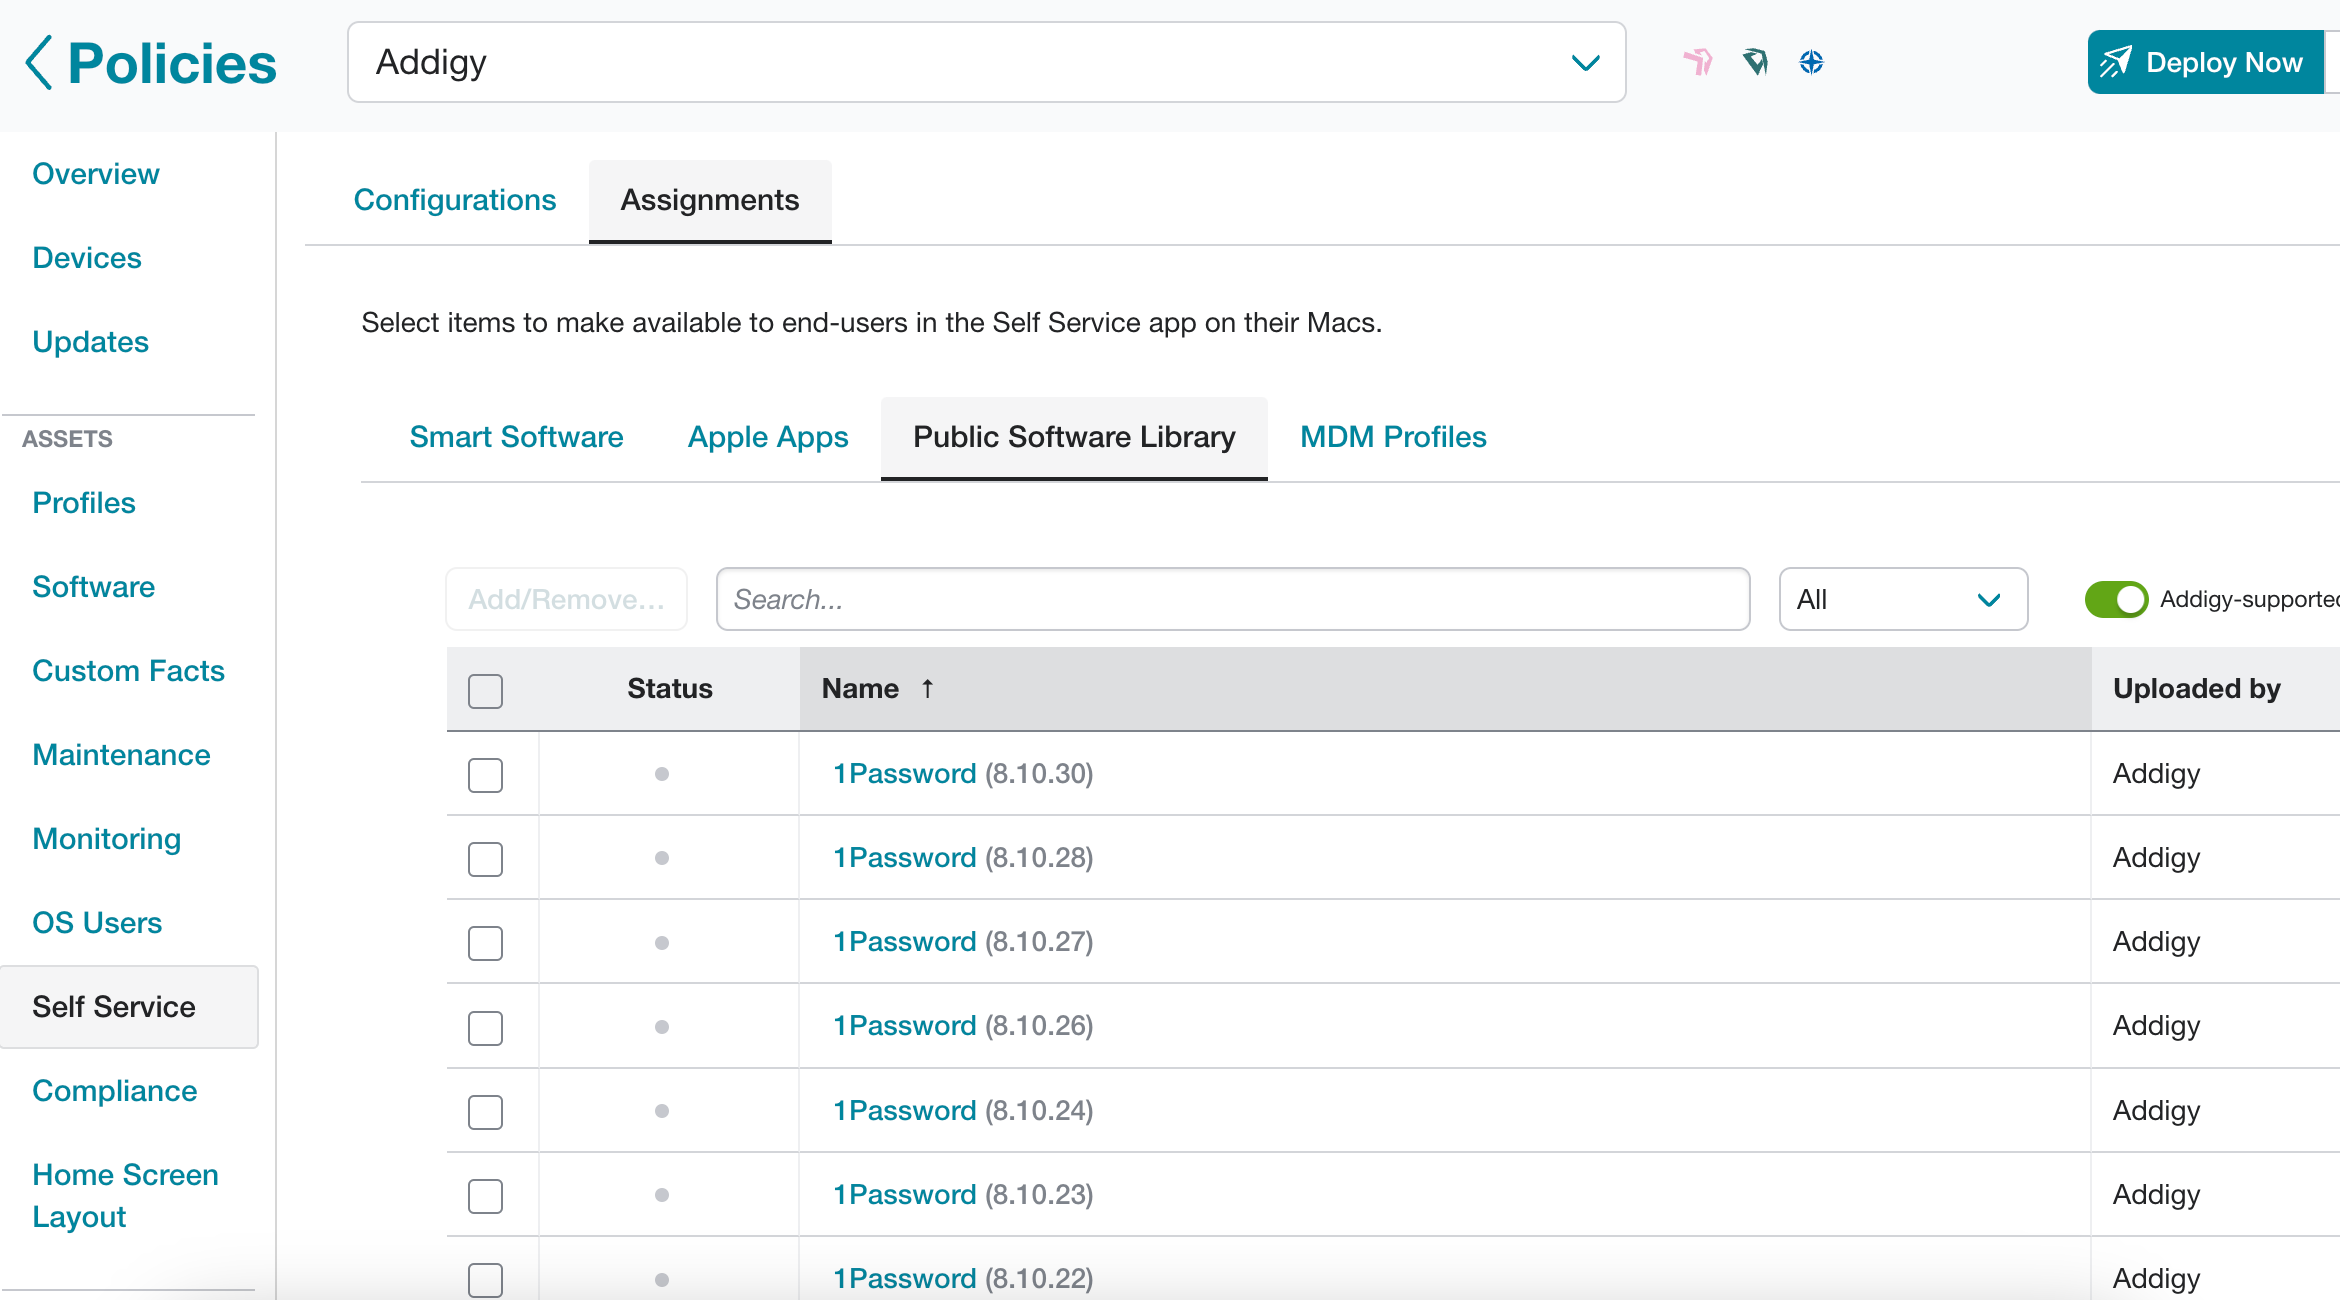Open 1Password (8.10.26) link

click(904, 1025)
